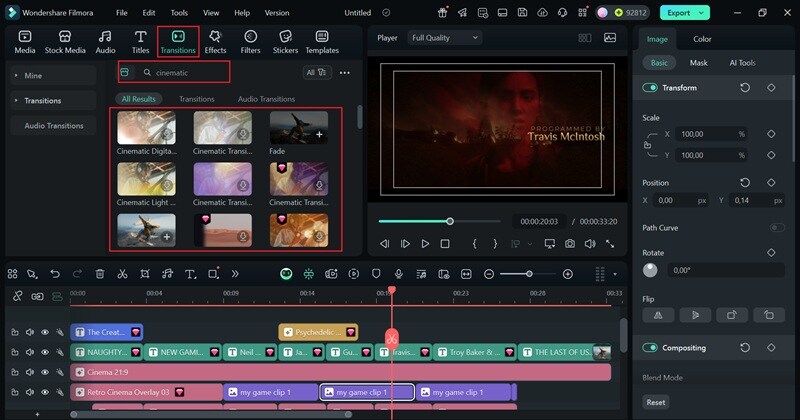
Task: Click the microphone voiceover icon
Action: point(398,274)
